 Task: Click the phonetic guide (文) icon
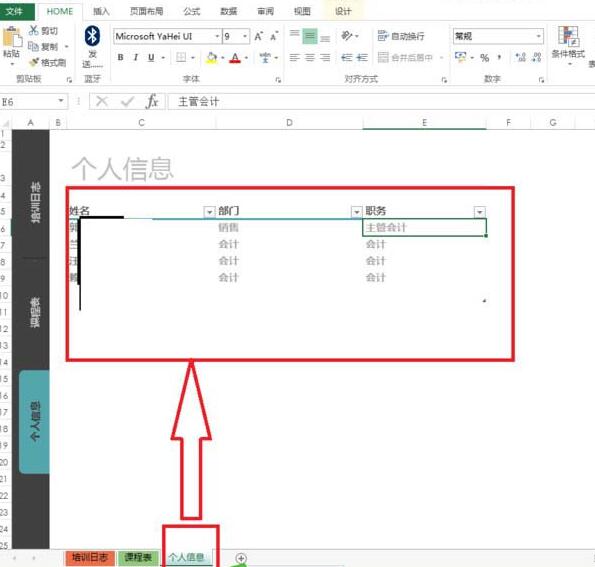pos(265,58)
